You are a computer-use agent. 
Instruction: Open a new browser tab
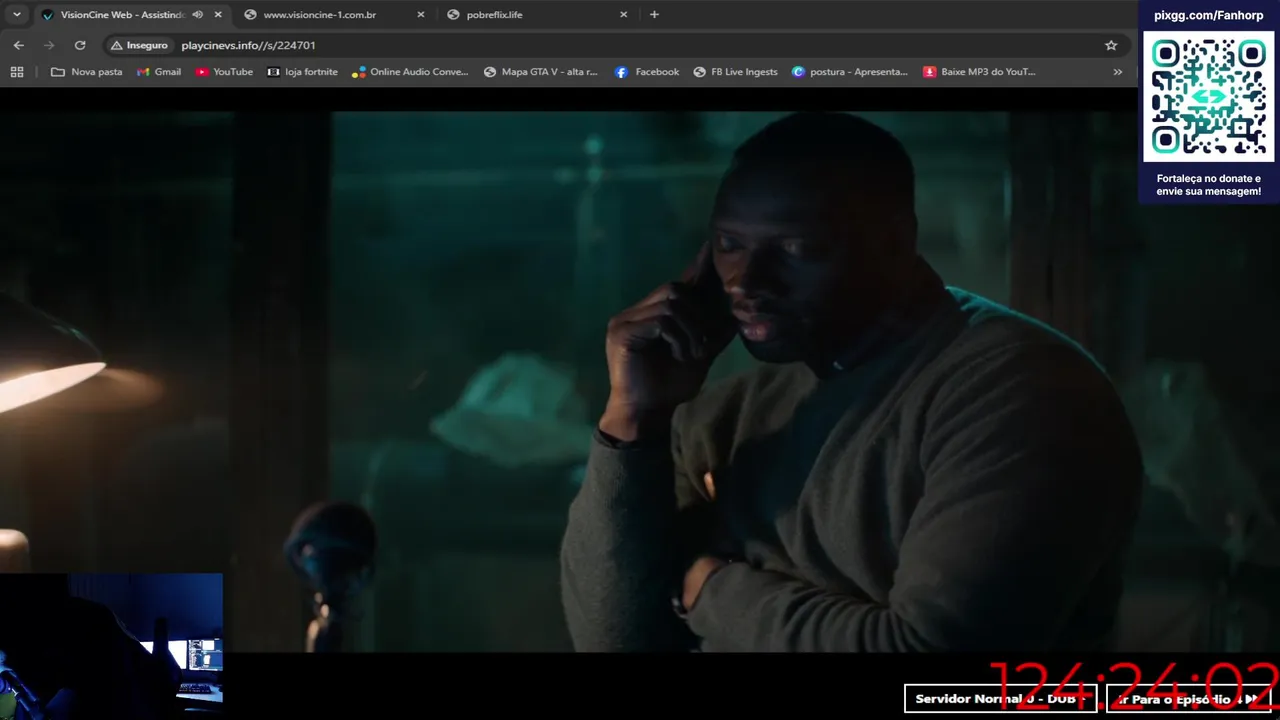click(x=654, y=15)
